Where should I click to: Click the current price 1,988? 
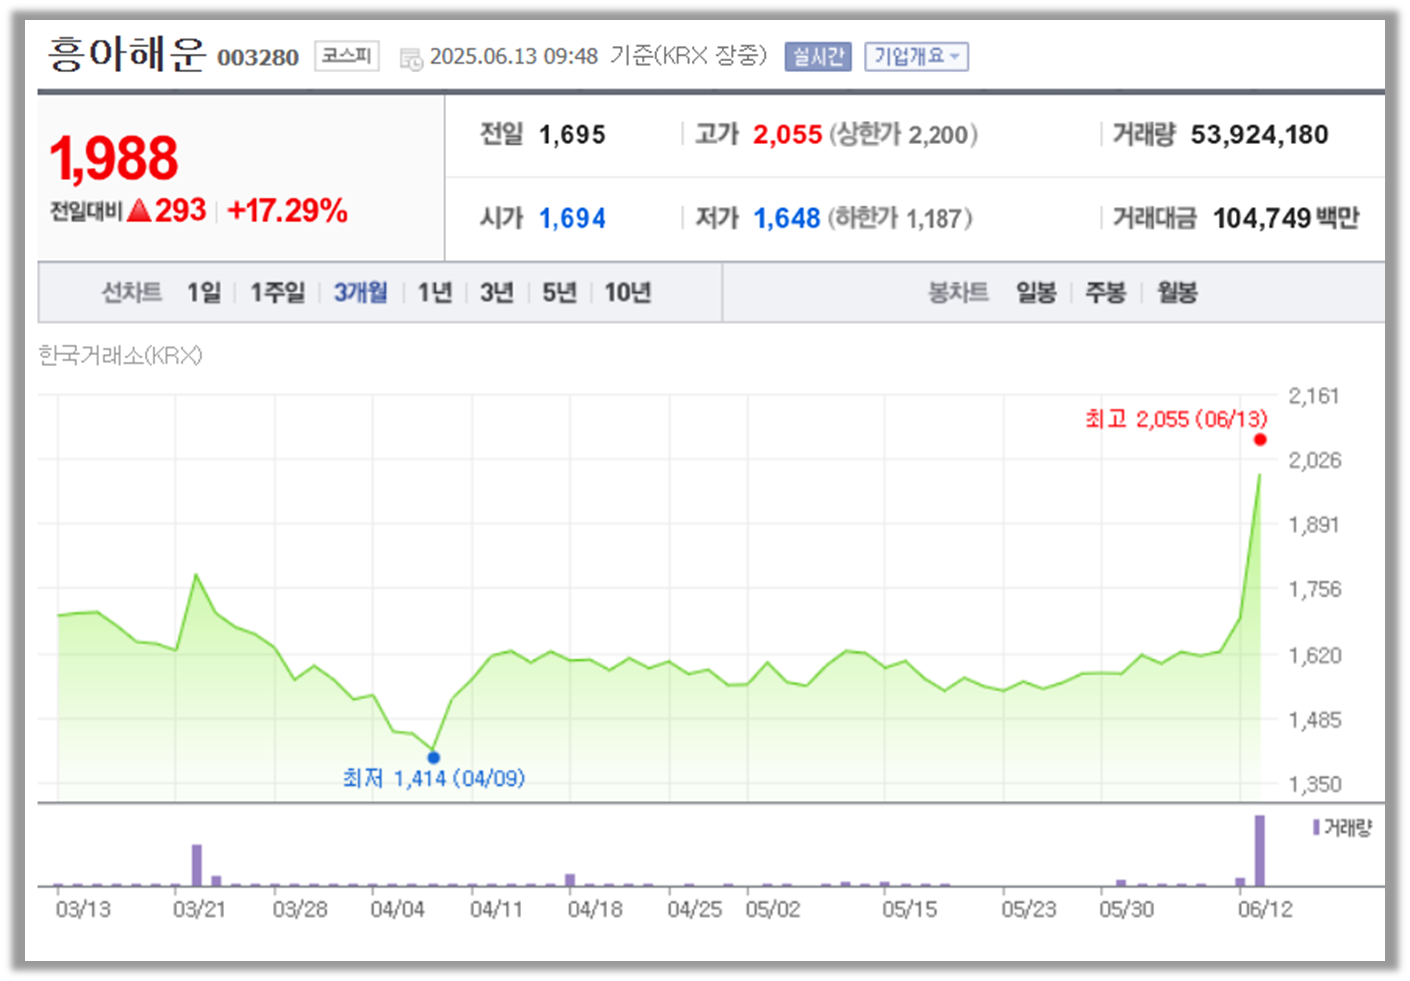coord(114,158)
